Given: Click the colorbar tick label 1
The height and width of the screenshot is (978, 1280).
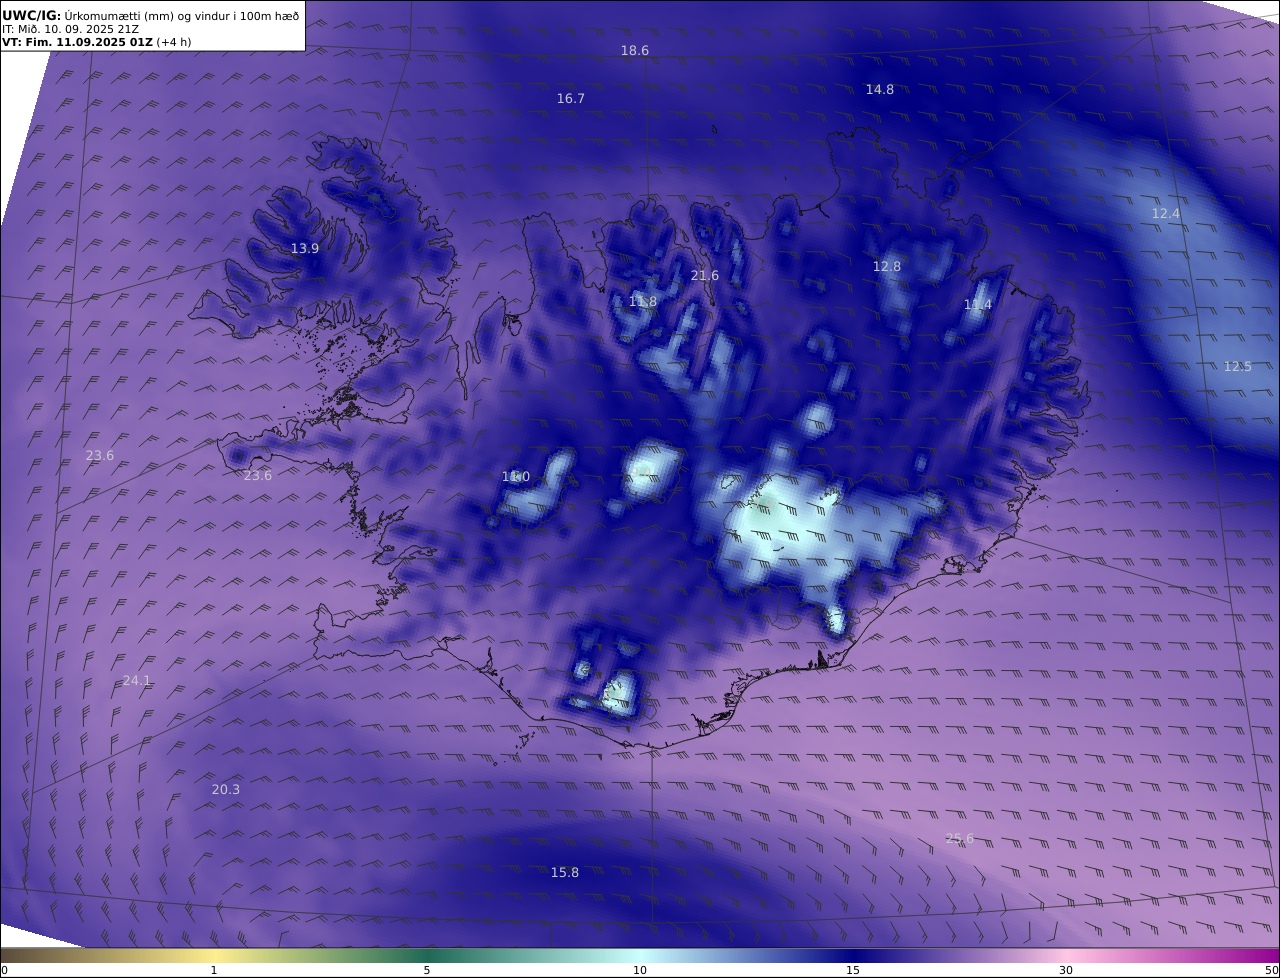Looking at the screenshot, I should coord(214,970).
